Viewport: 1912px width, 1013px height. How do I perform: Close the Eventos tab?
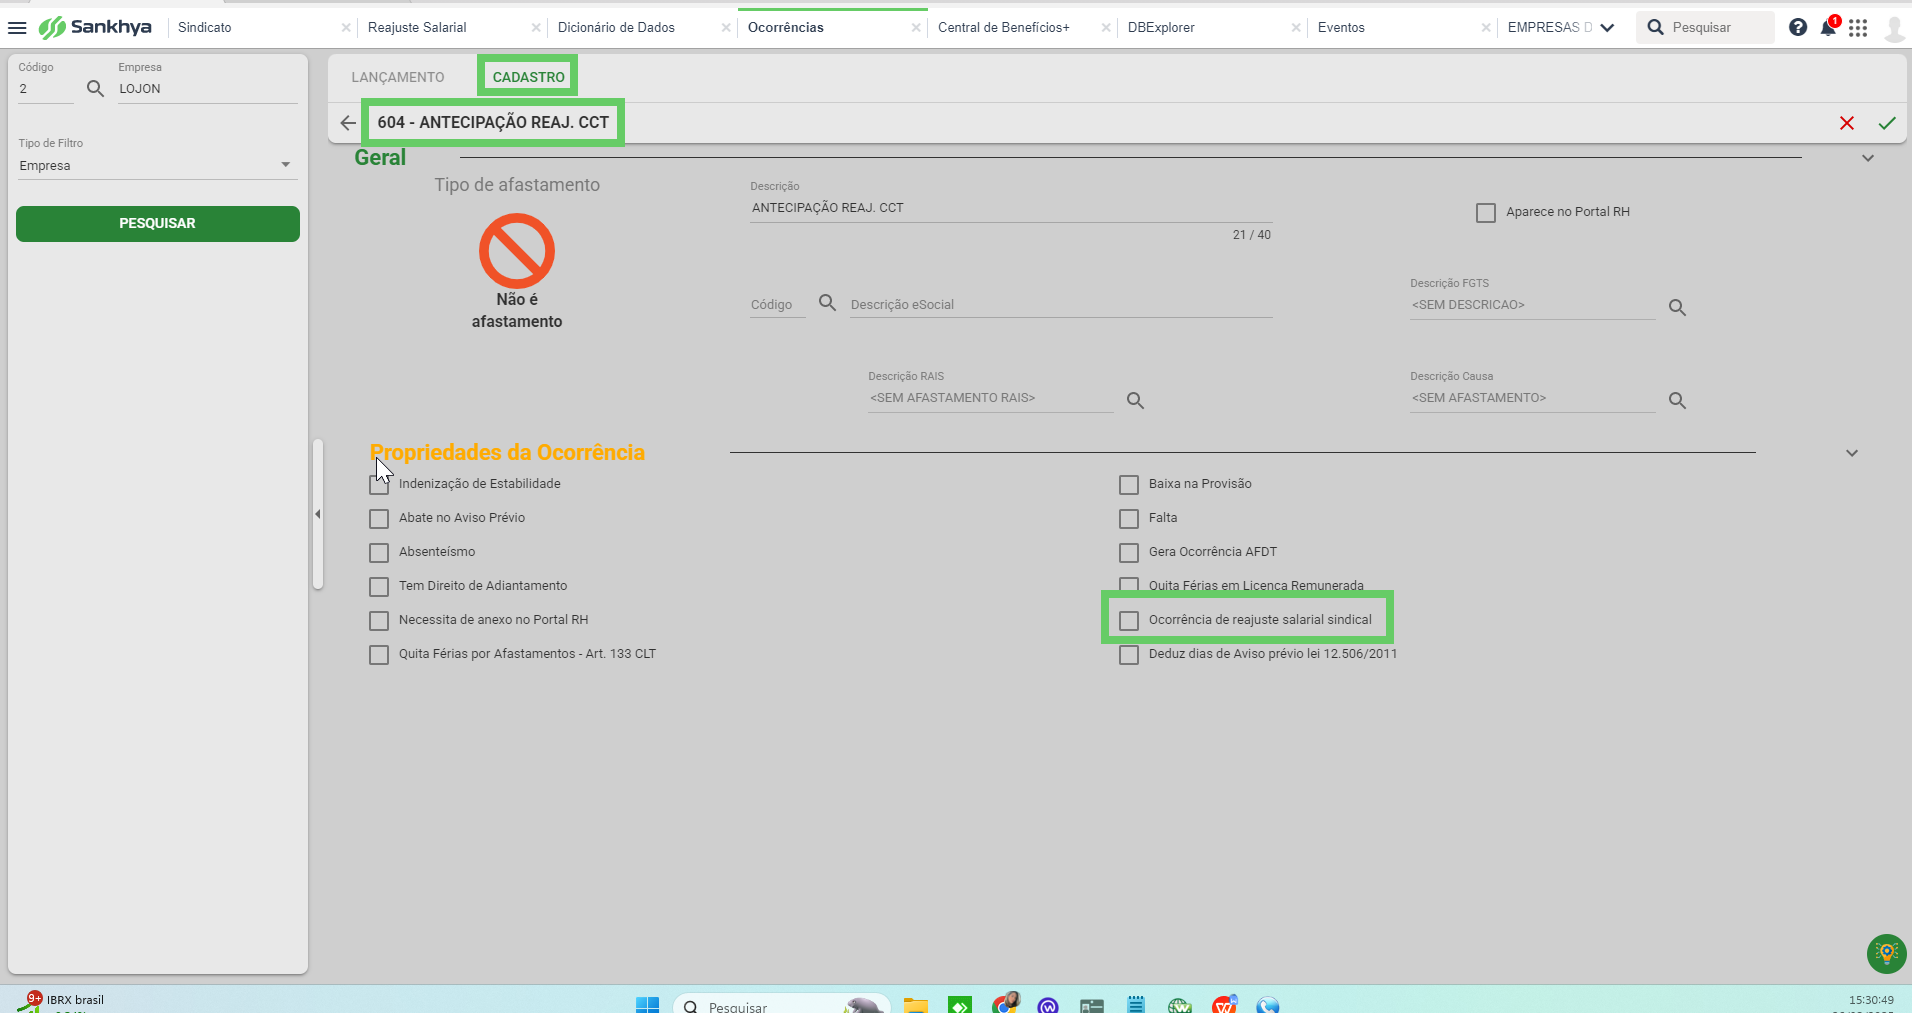(x=1486, y=28)
